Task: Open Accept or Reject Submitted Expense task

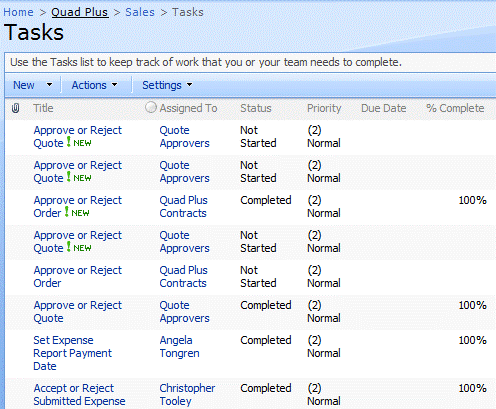Action: [79, 395]
